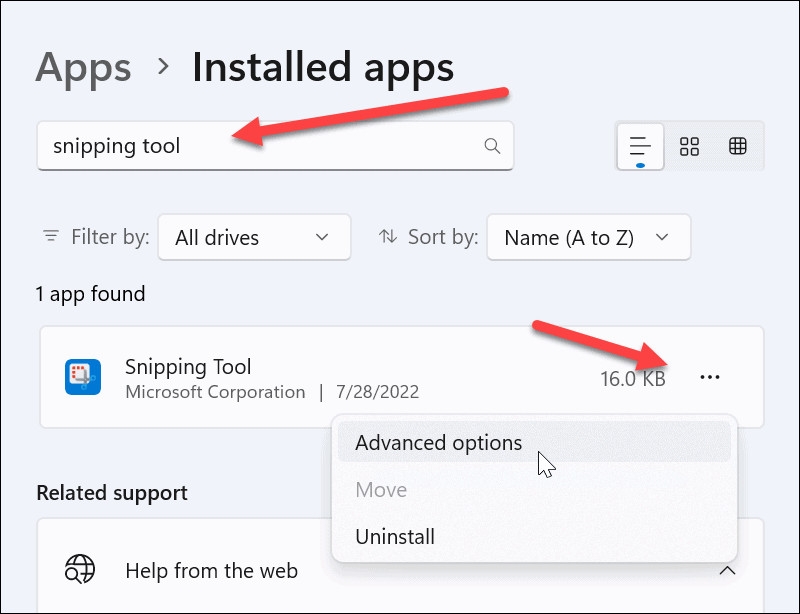Open the Help from the web support link
Viewport: 800px width, 614px height.
211,570
